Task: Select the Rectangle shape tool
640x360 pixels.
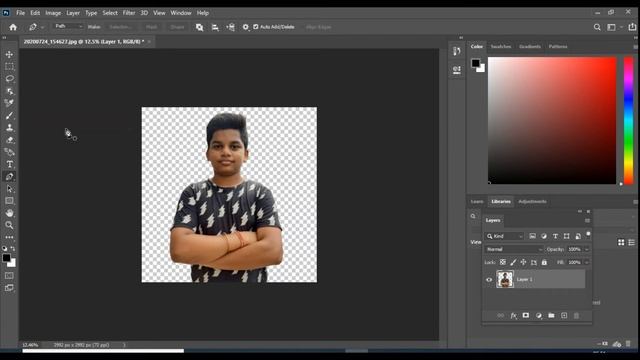Action: point(9,201)
